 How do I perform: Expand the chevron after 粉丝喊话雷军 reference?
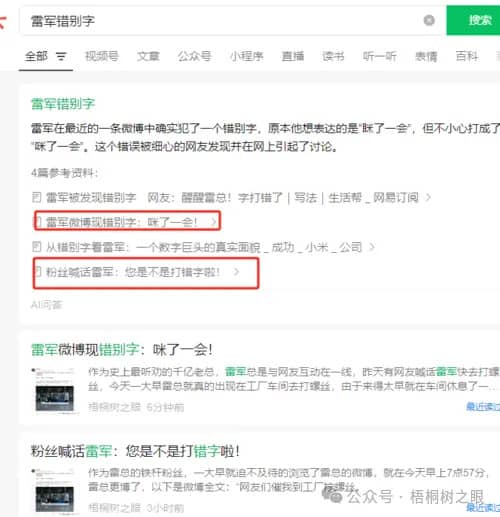[236, 272]
